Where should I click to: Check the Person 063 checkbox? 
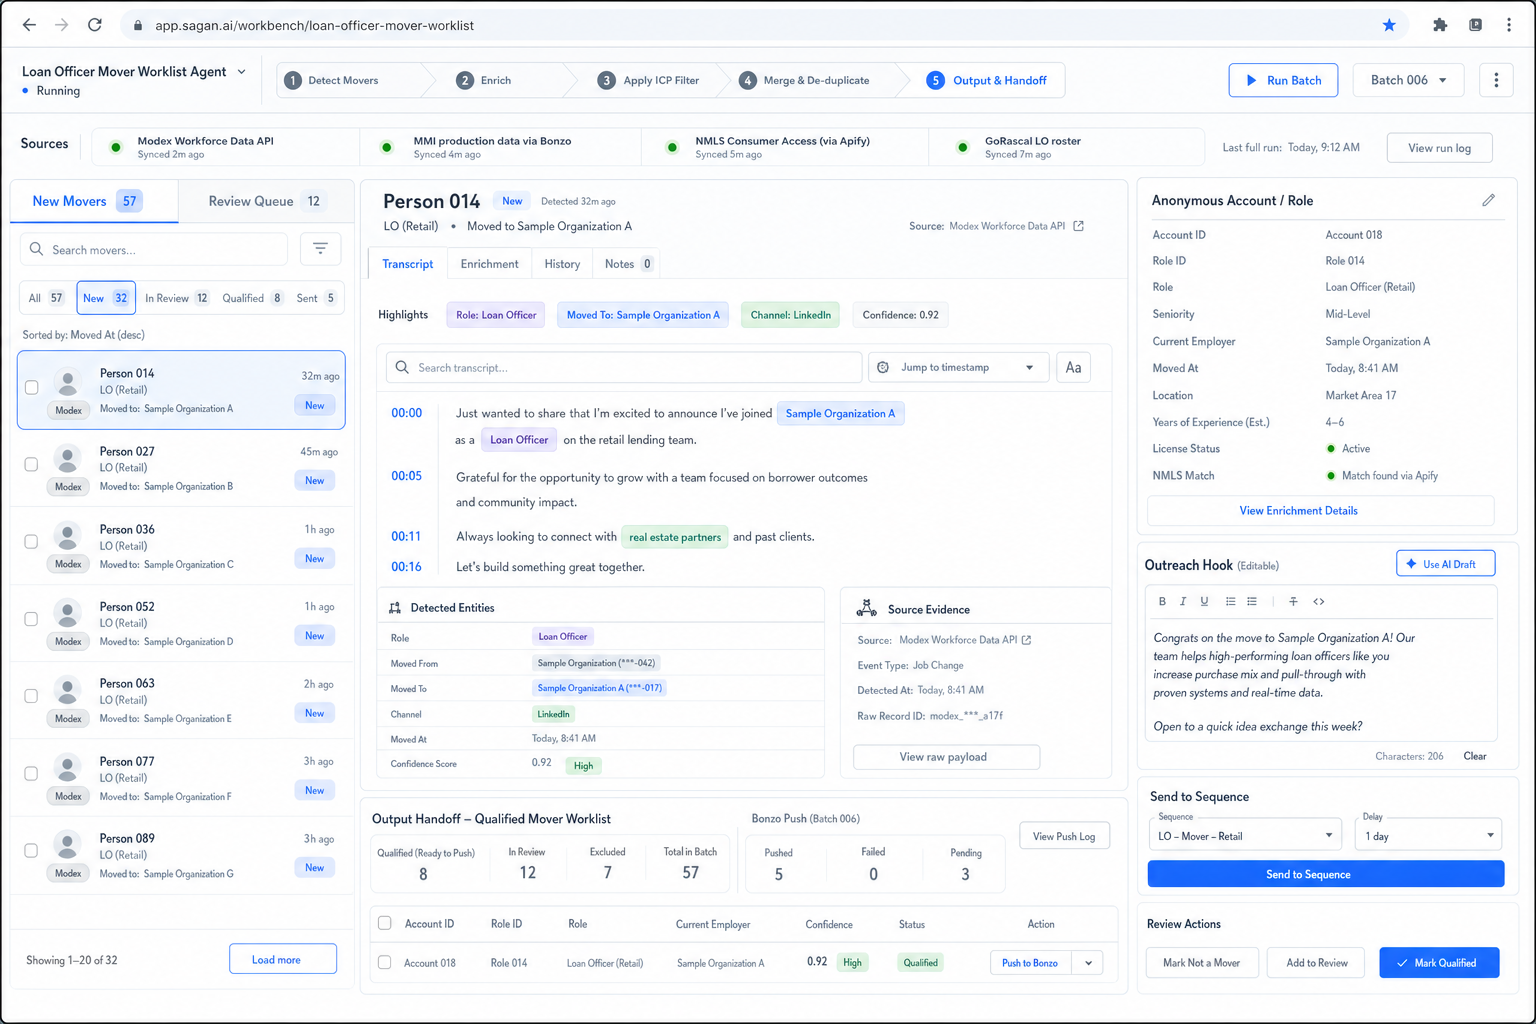(x=31, y=696)
